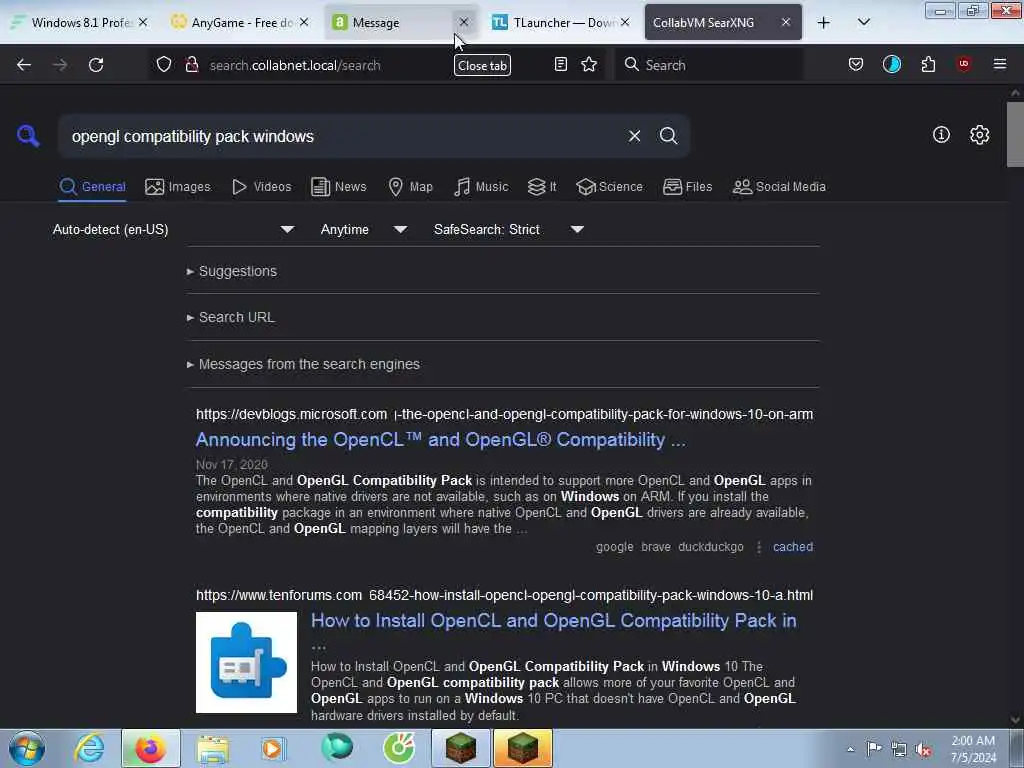Click the insecure connection padlock icon
The width and height of the screenshot is (1024, 768).
click(x=191, y=65)
